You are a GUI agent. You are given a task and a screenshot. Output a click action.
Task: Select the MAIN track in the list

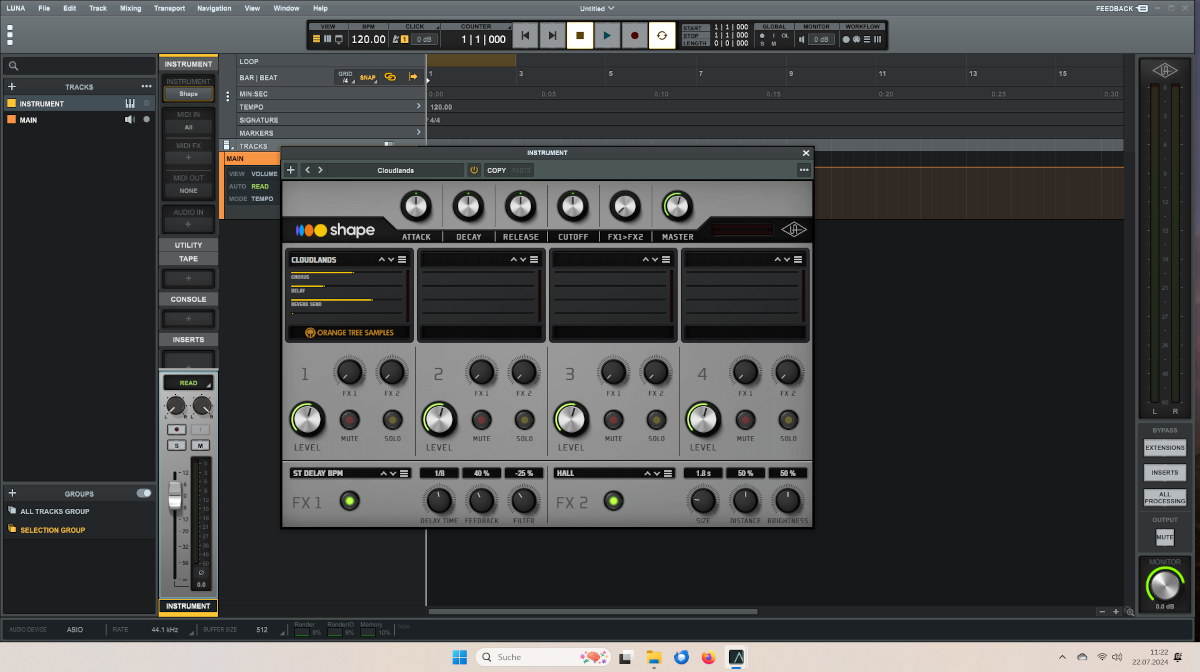pos(79,119)
